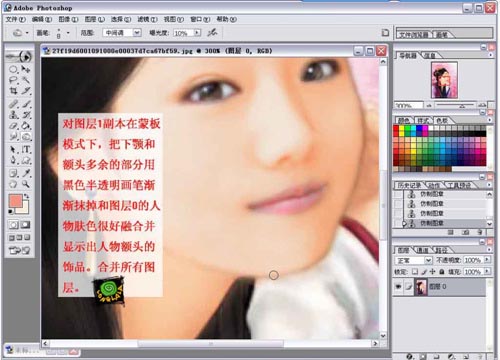Select the History Brush tool
Screen dimensions: 500x360
(26, 115)
